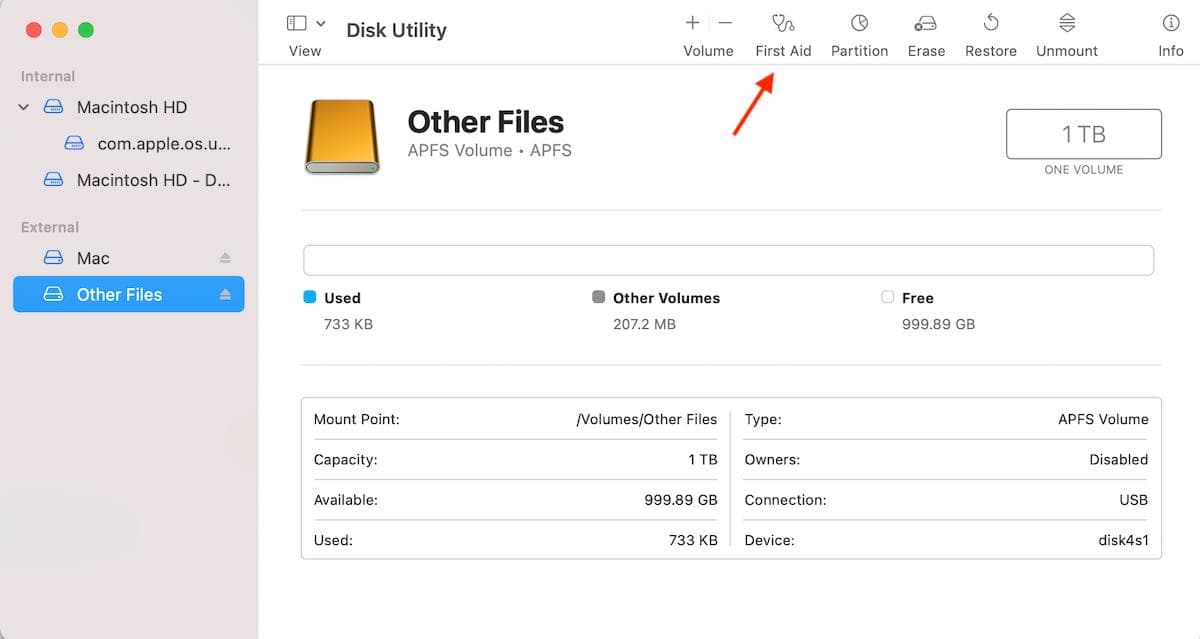The height and width of the screenshot is (639, 1200).
Task: Click the APFS Volume type value
Action: coord(1103,419)
